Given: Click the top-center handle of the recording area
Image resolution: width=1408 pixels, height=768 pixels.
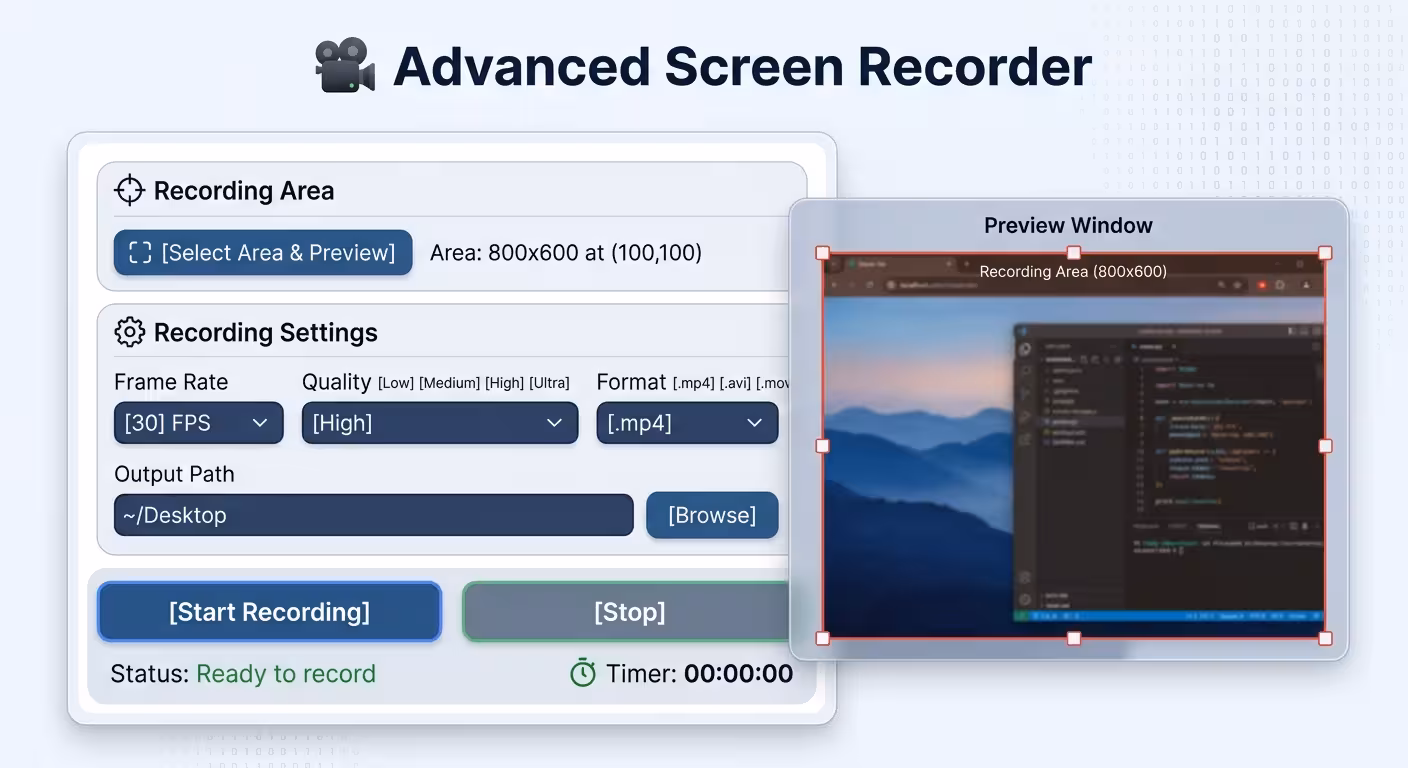Looking at the screenshot, I should pos(1074,253).
